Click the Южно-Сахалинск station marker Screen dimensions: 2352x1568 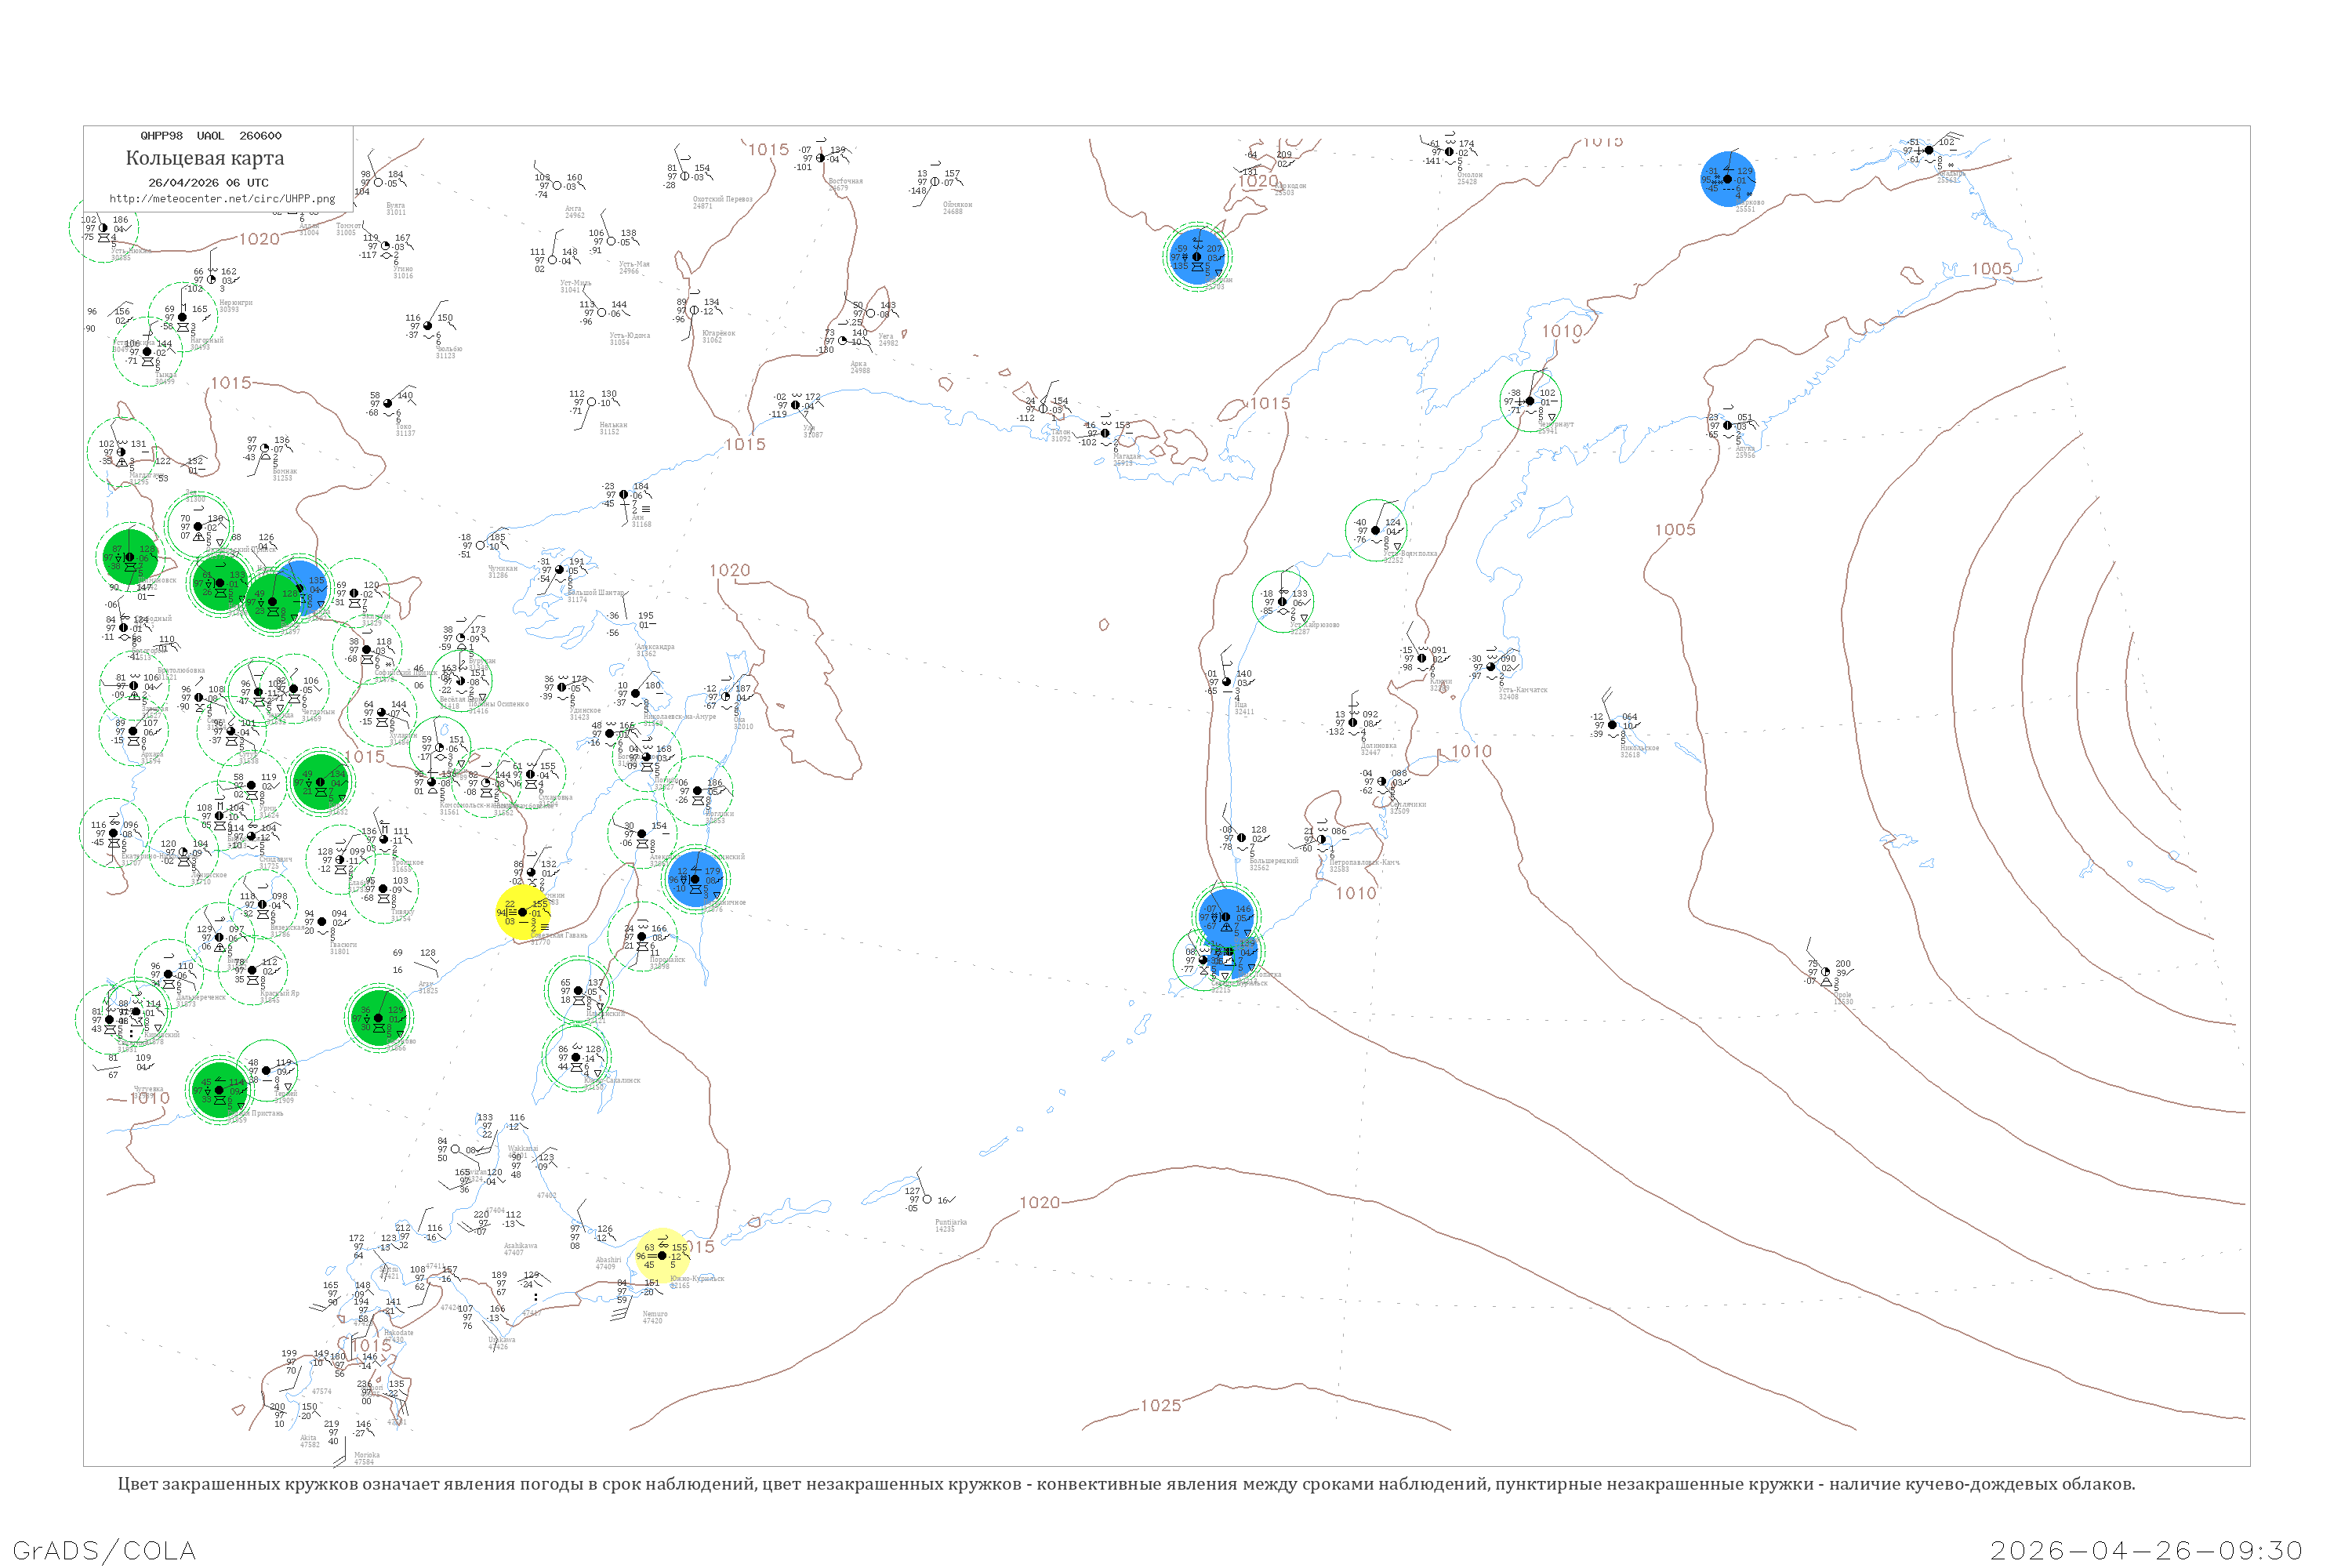pos(576,1057)
